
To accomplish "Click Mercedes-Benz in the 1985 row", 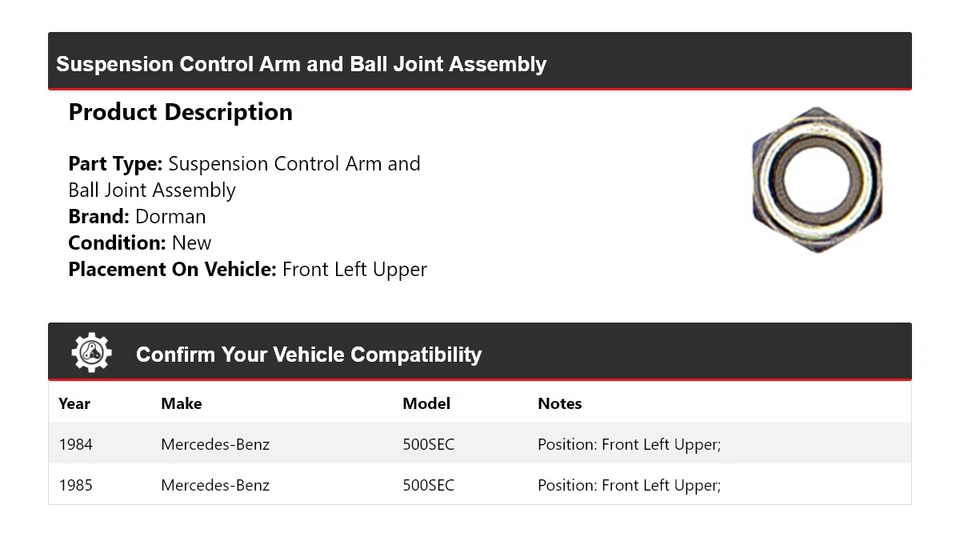I will [215, 485].
